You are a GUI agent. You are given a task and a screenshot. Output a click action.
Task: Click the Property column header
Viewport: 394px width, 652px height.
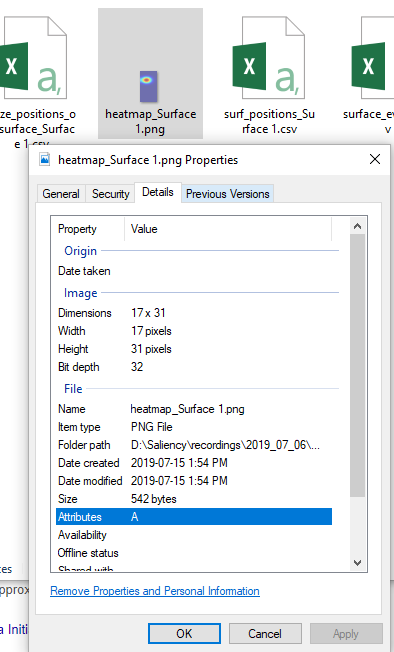tap(88, 229)
